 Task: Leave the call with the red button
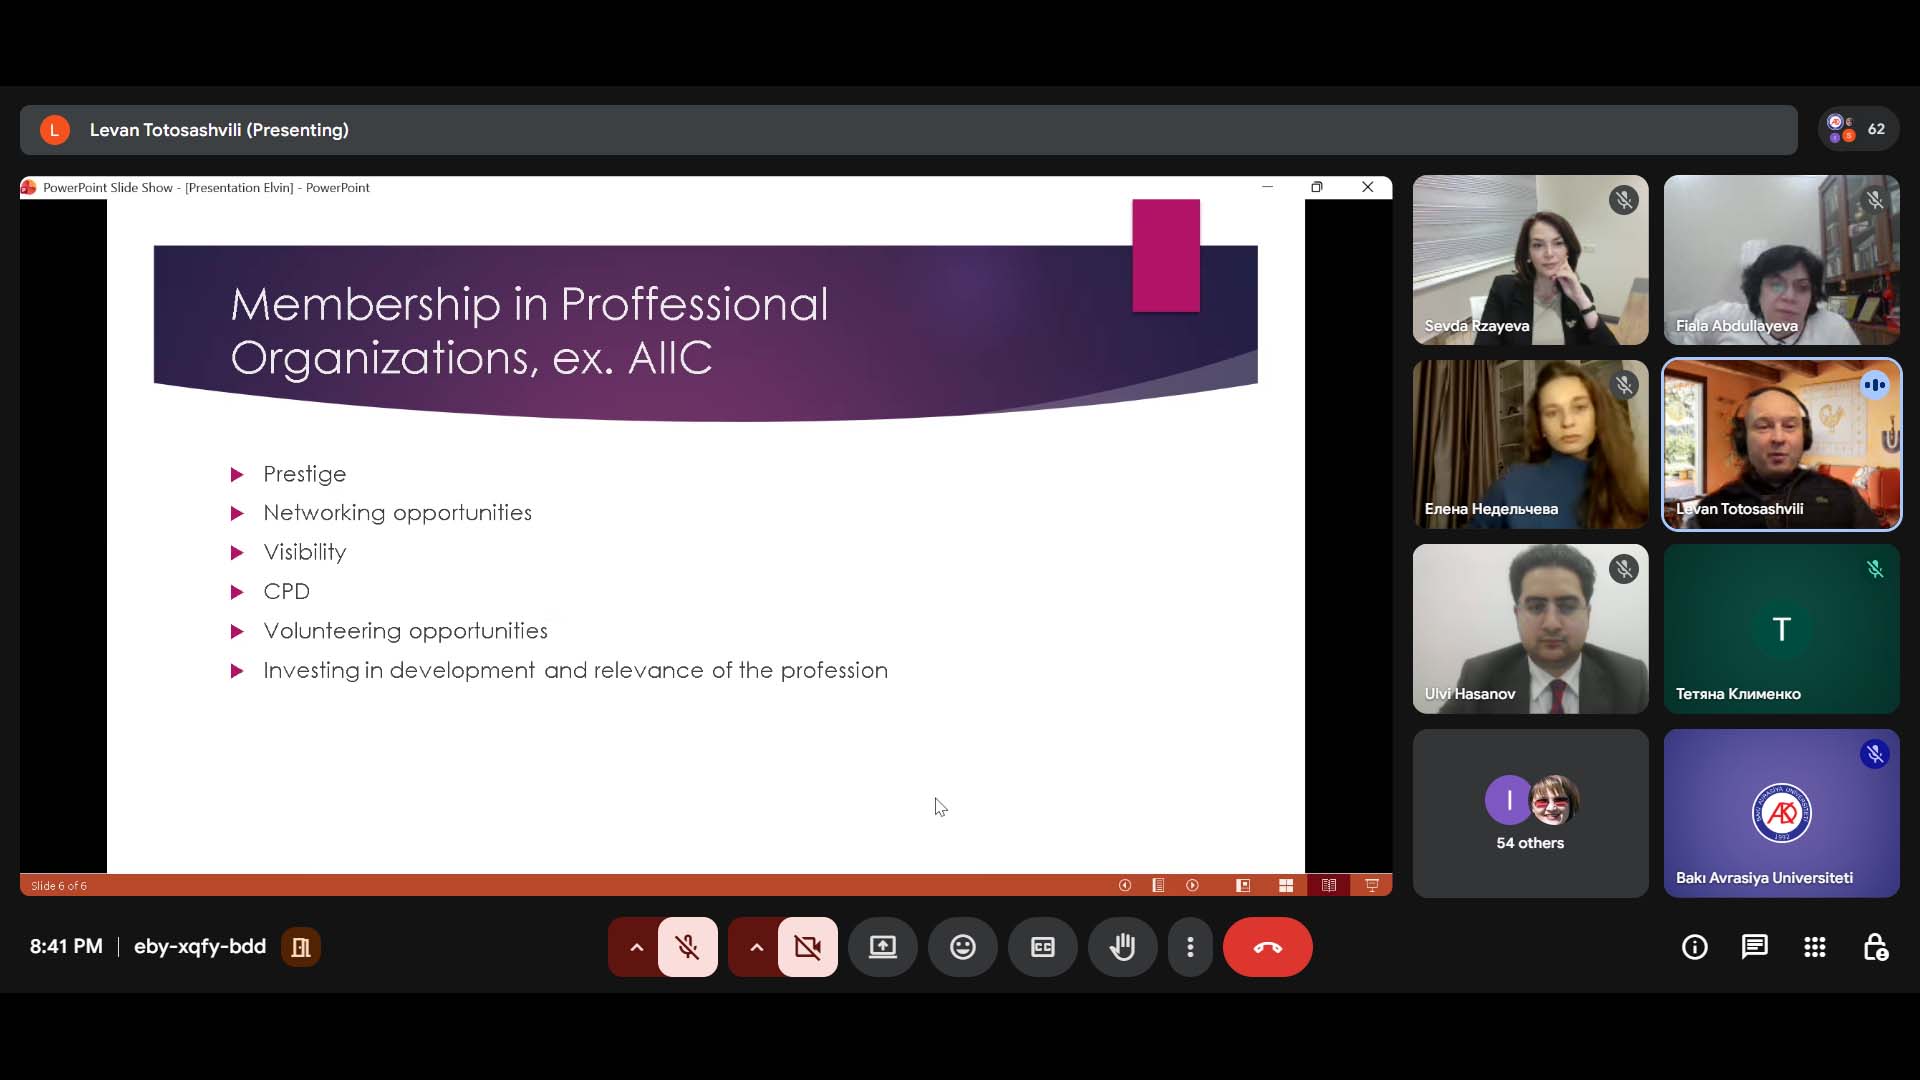(x=1267, y=947)
